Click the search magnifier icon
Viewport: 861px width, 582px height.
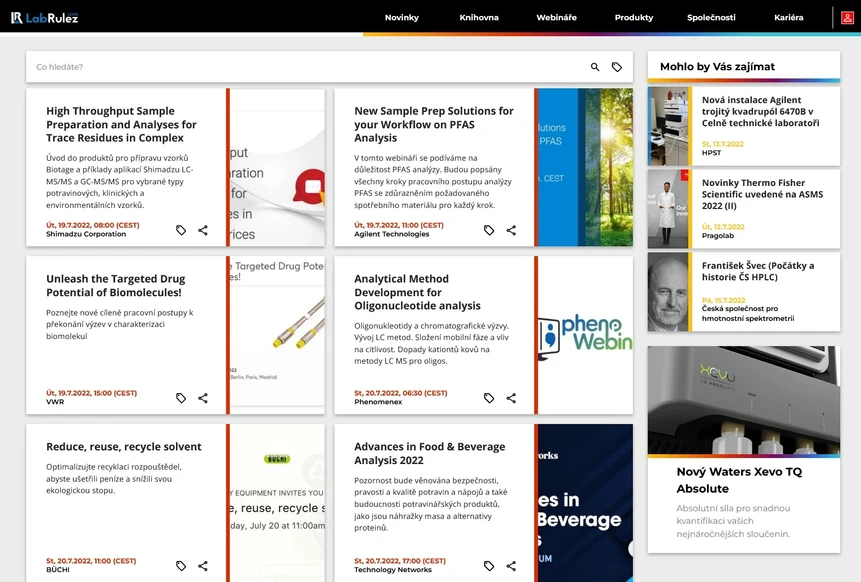pyautogui.click(x=595, y=67)
